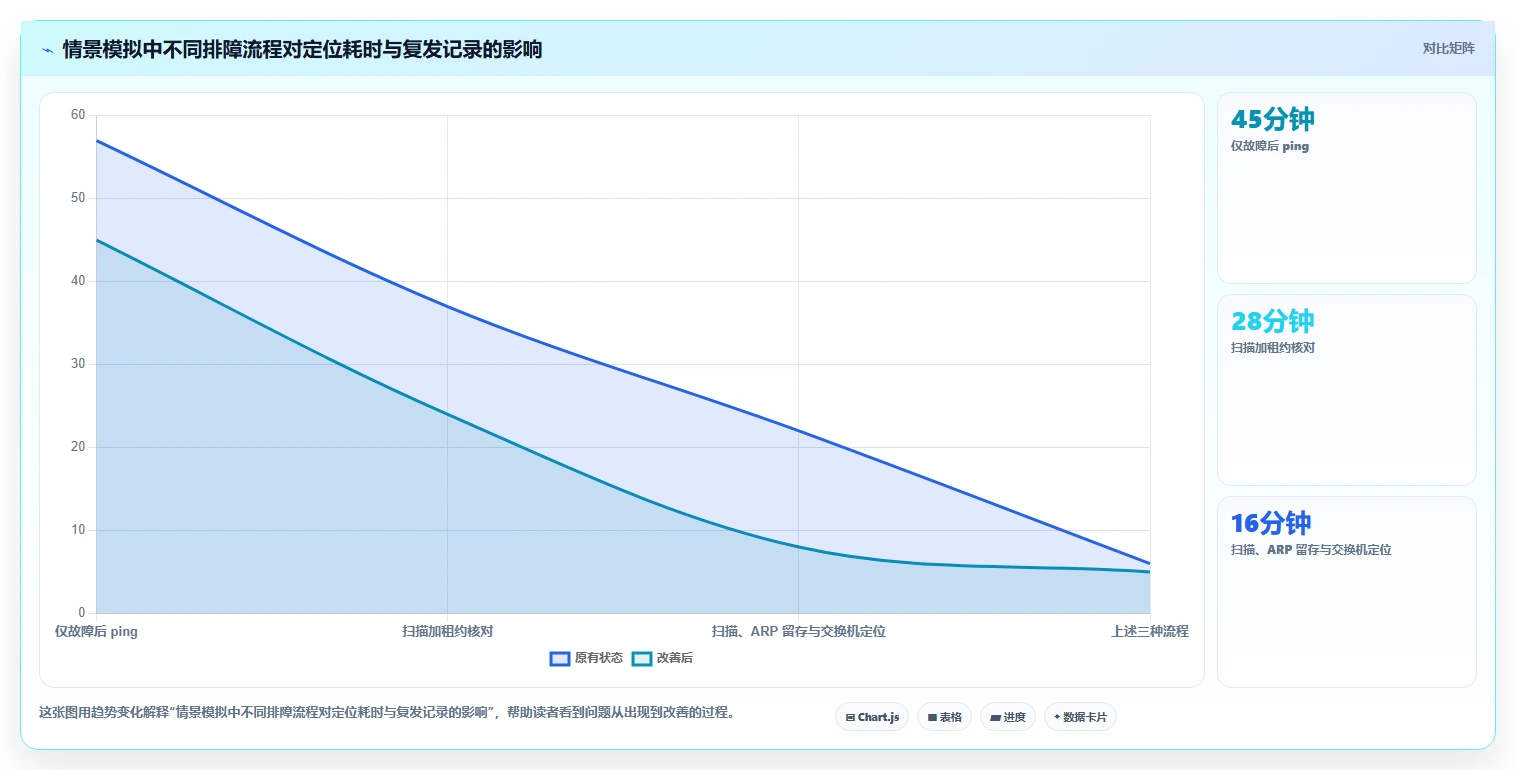
Task: Click the icon in the 表格 chip
Action: point(932,717)
